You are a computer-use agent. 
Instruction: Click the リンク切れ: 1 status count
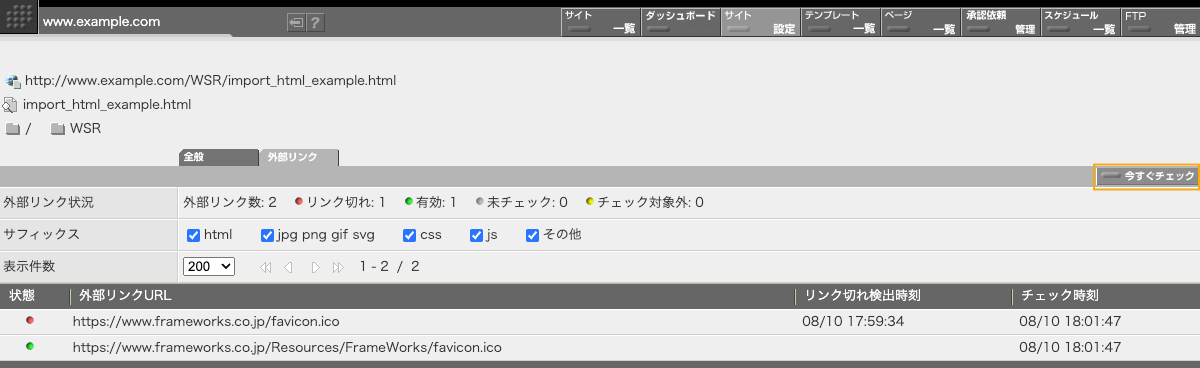click(340, 202)
